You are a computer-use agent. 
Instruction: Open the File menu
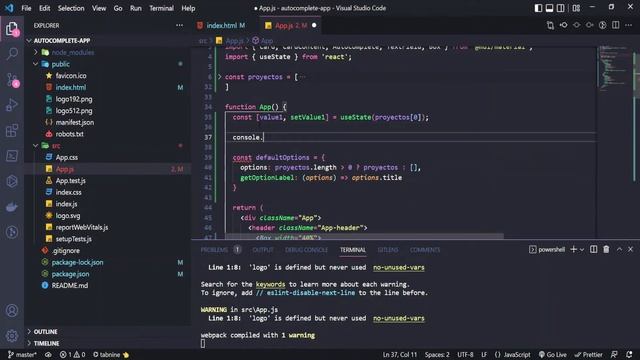point(26,8)
